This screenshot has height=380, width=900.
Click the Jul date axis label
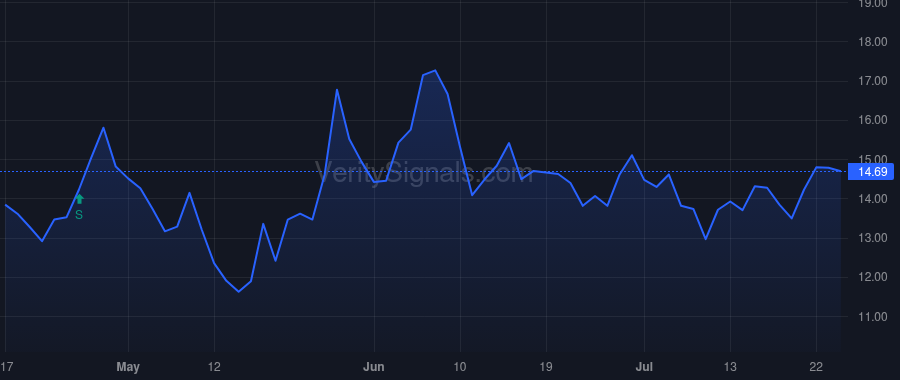coord(644,367)
